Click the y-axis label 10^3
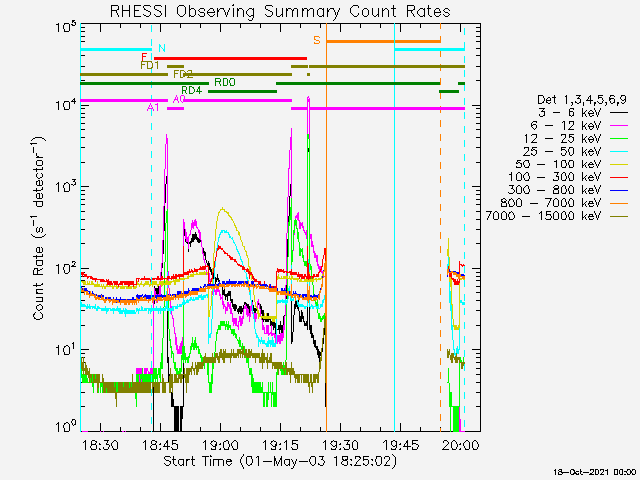Viewport: 640px width, 480px height. click(x=66, y=187)
